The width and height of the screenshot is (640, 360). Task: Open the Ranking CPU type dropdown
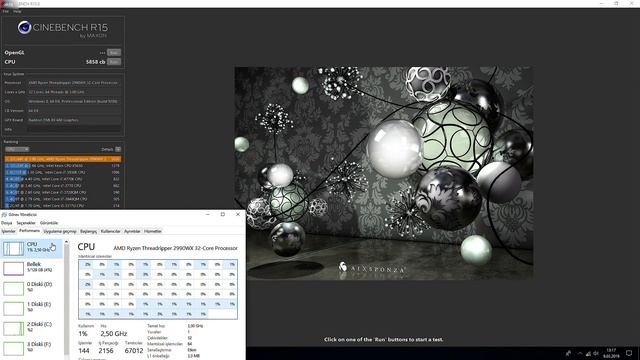(16, 149)
